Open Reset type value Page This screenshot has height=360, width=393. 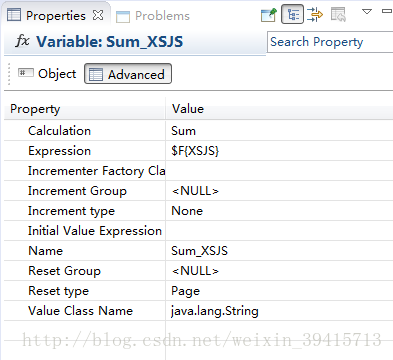point(185,291)
